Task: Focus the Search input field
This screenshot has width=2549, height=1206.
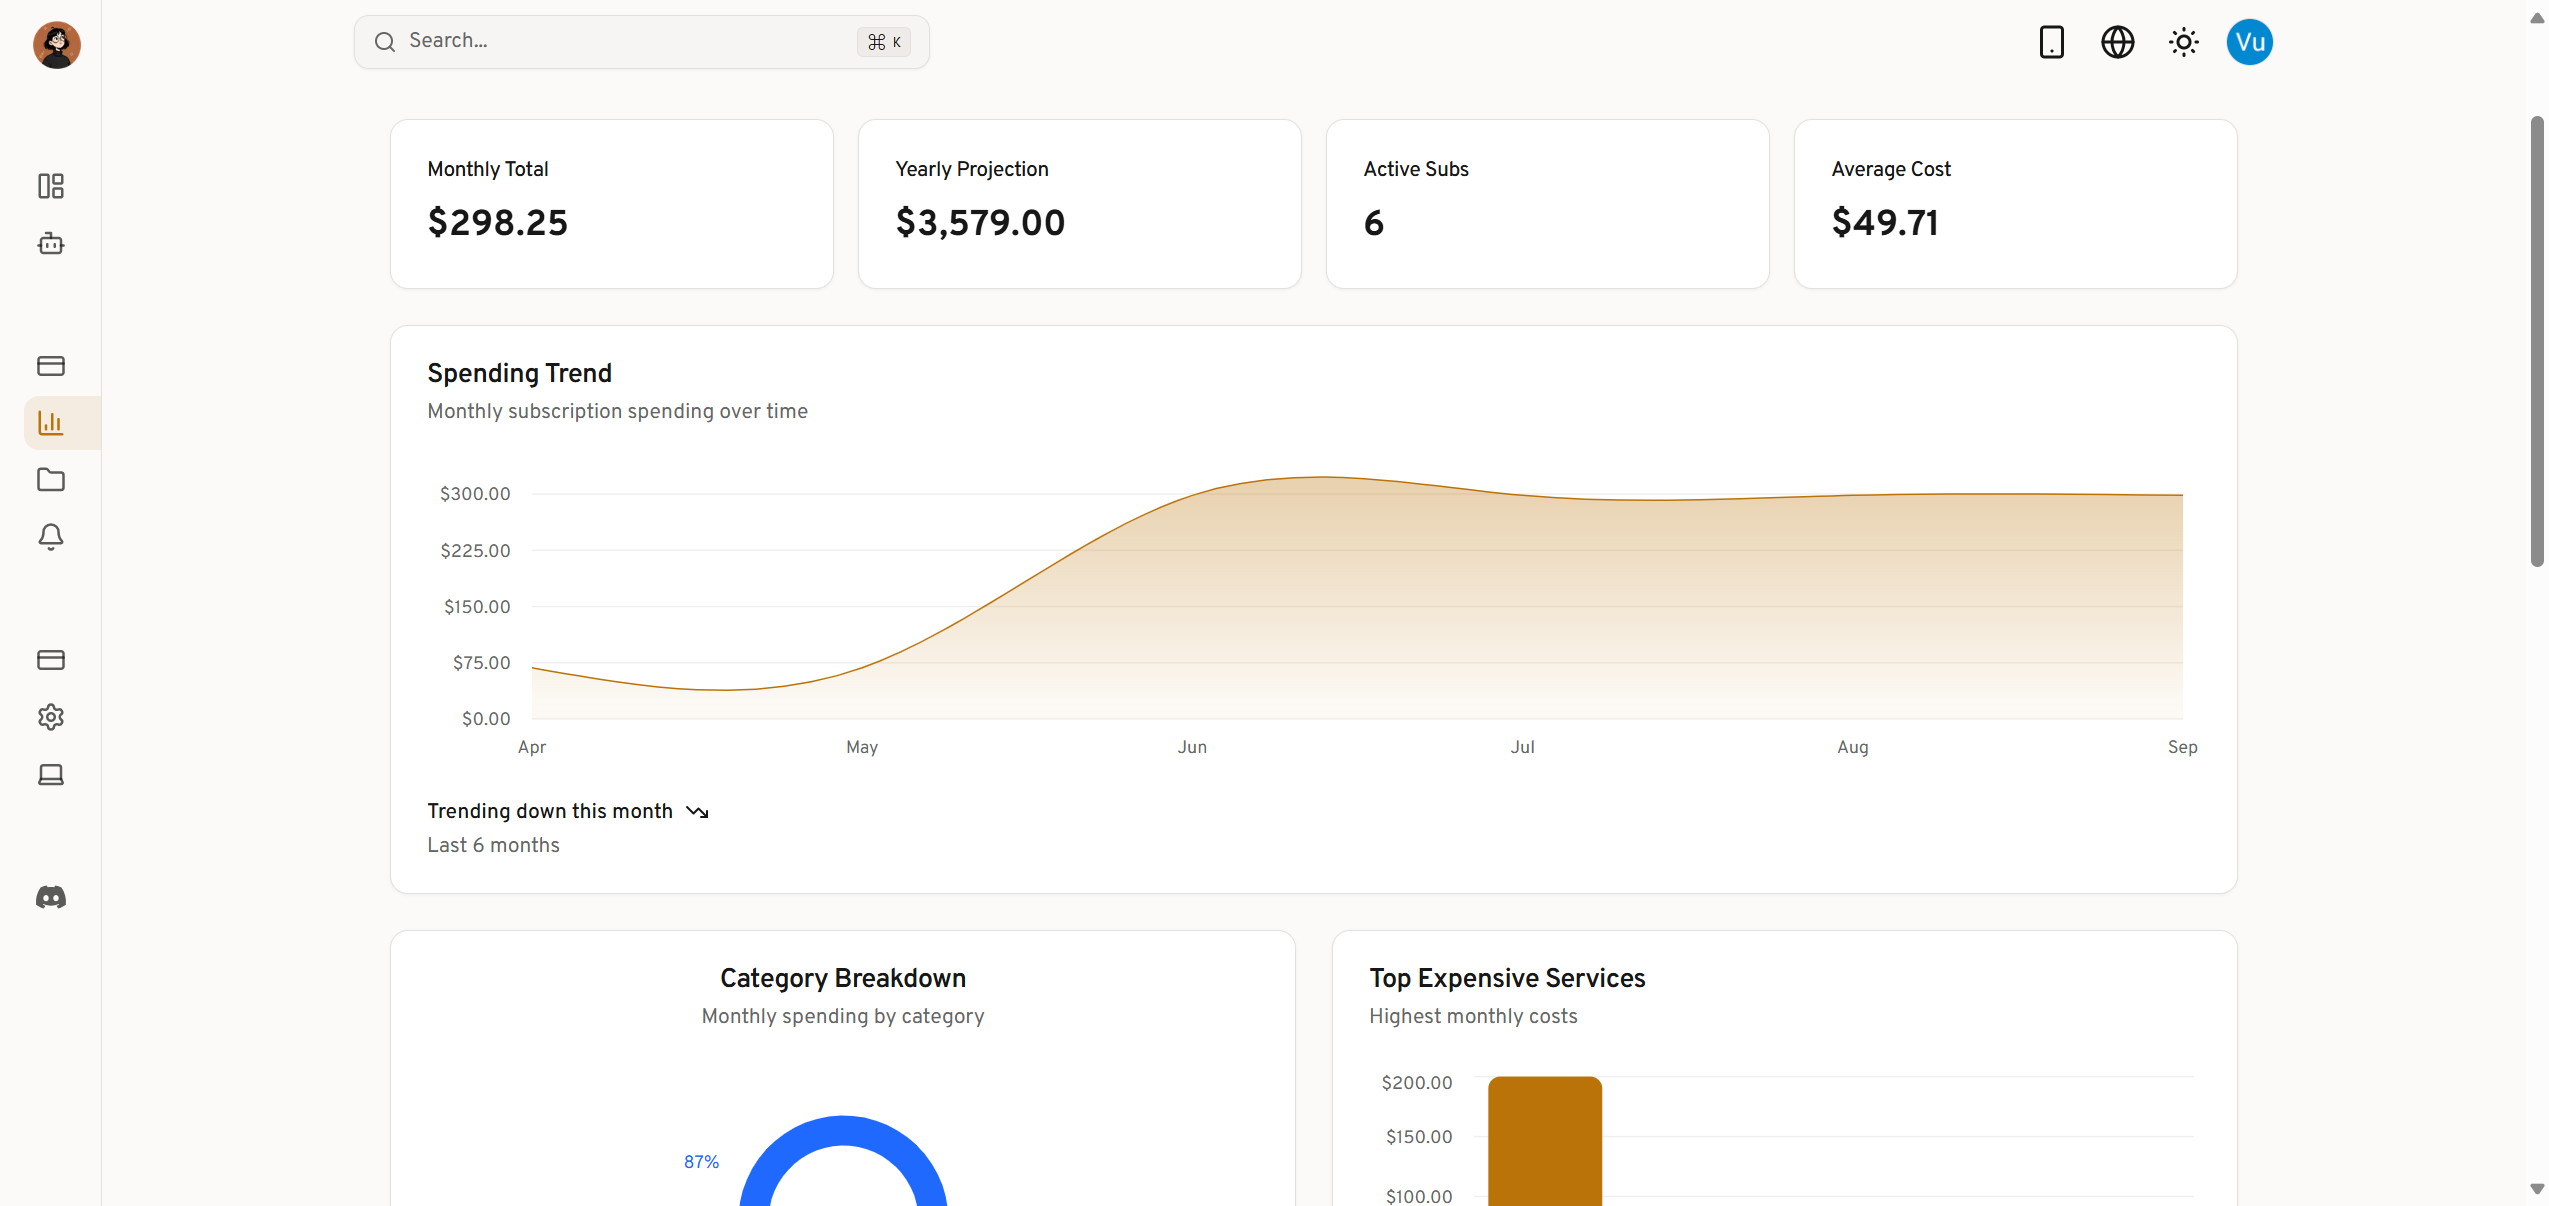Action: coord(642,42)
